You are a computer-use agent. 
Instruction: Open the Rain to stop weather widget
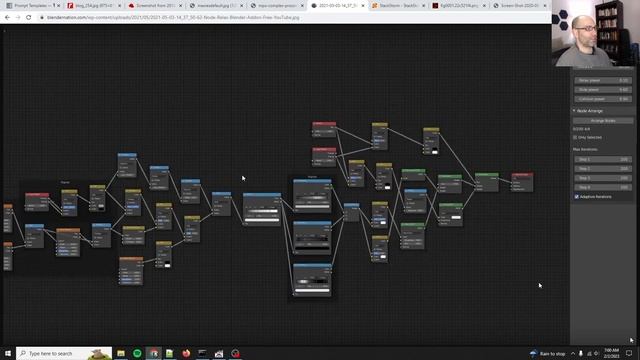point(548,353)
